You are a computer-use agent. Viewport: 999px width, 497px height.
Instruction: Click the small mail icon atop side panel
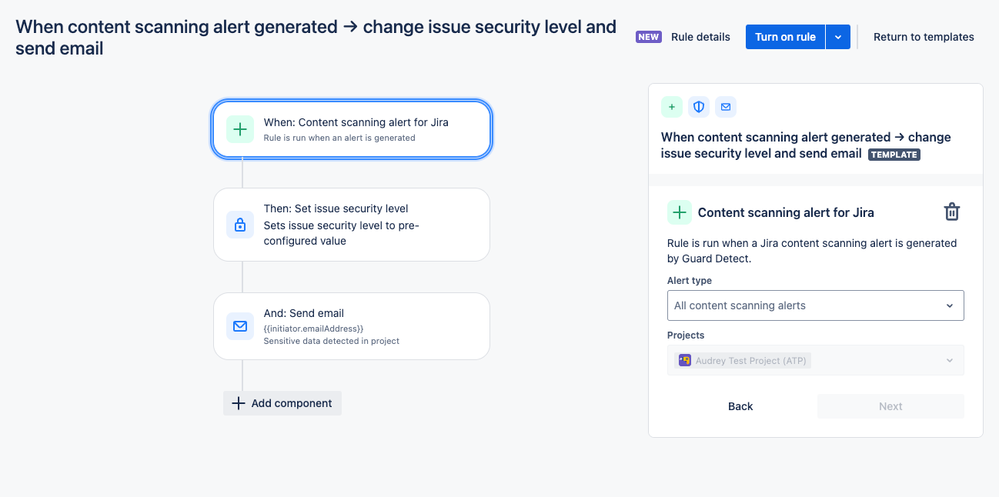pyautogui.click(x=725, y=107)
